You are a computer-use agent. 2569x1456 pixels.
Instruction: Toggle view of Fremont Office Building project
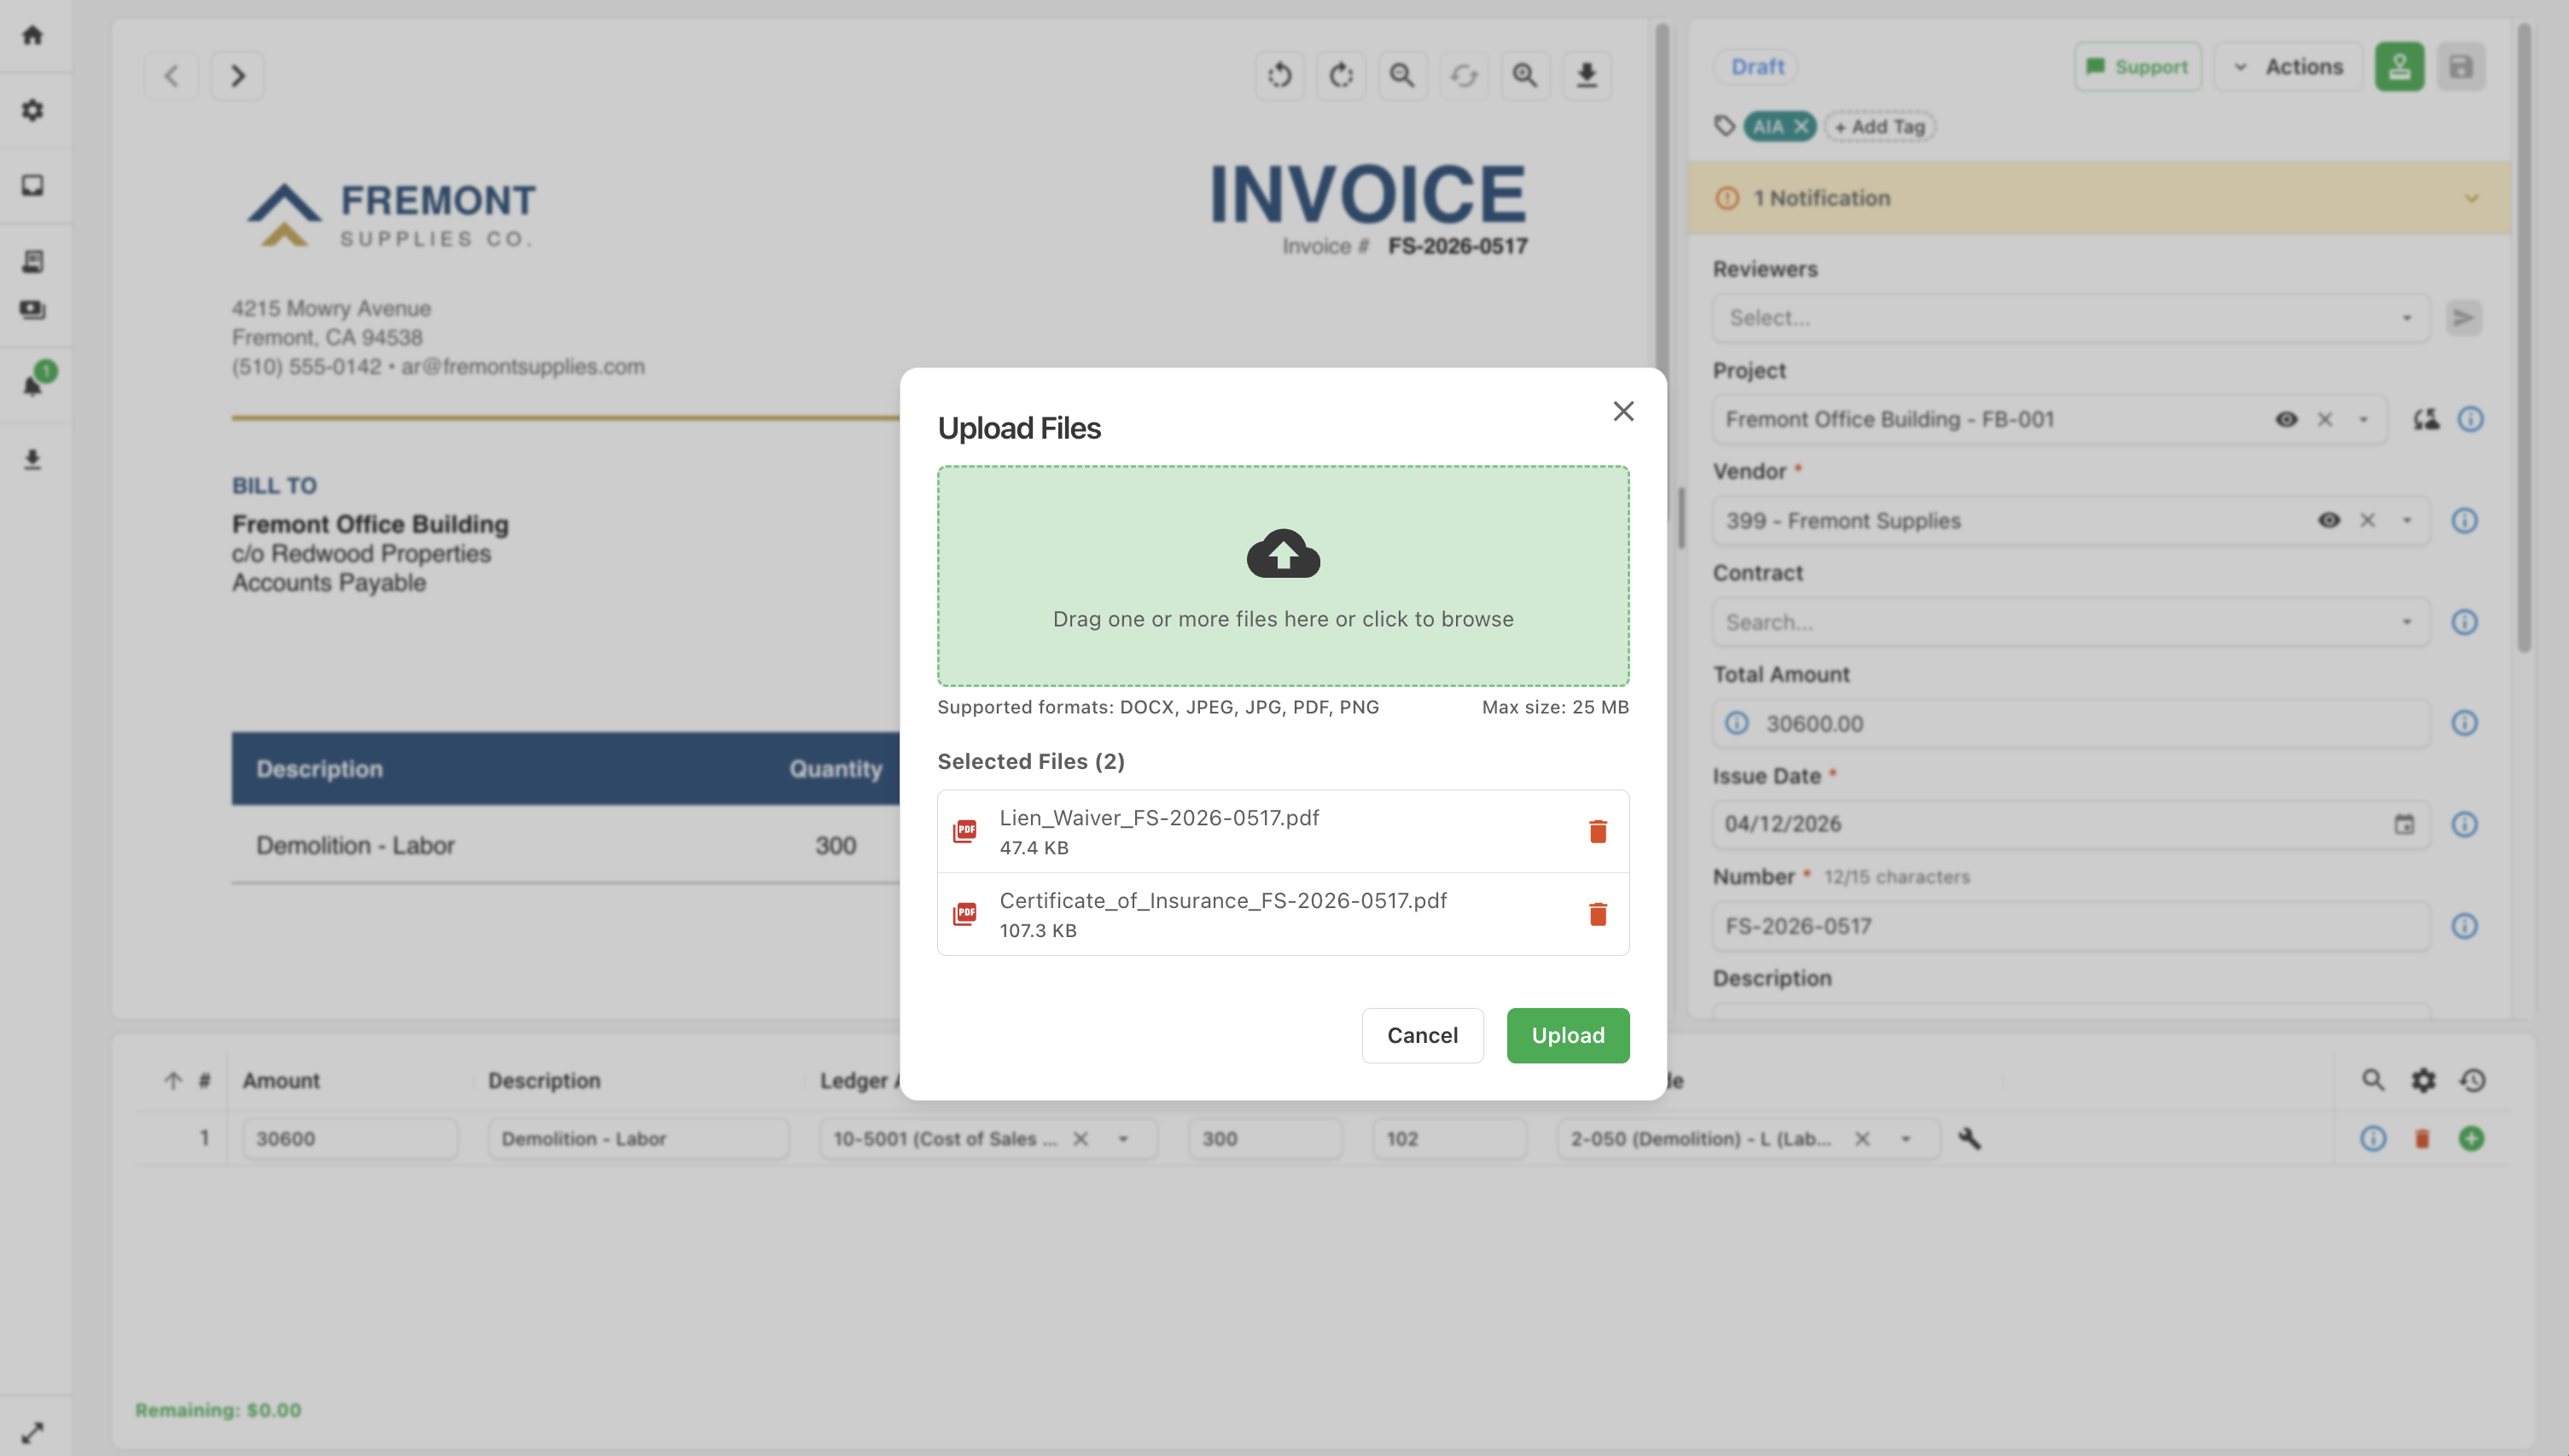tap(2286, 419)
